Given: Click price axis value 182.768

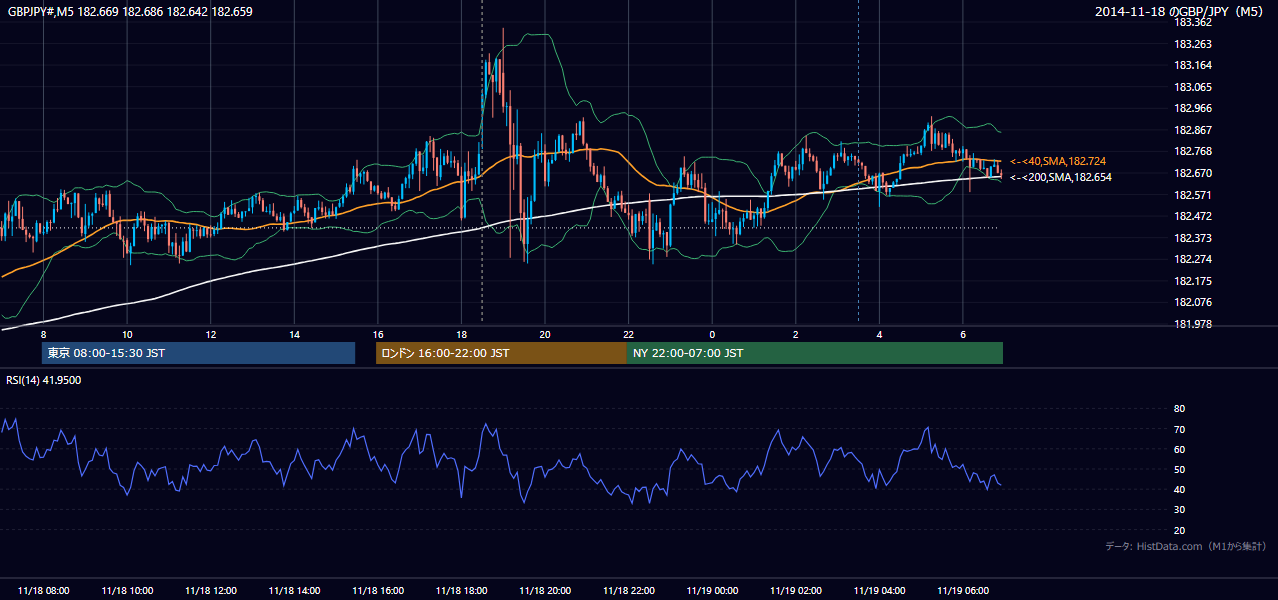Looking at the screenshot, I should (1192, 152).
